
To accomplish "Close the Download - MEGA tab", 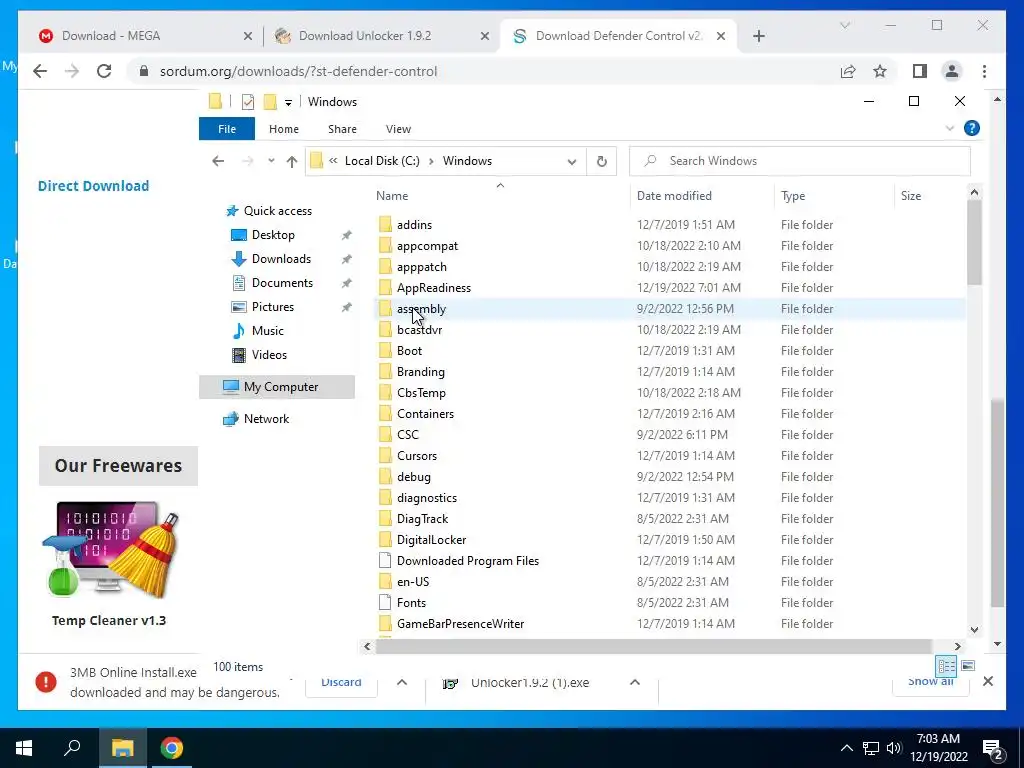I will pos(248,37).
